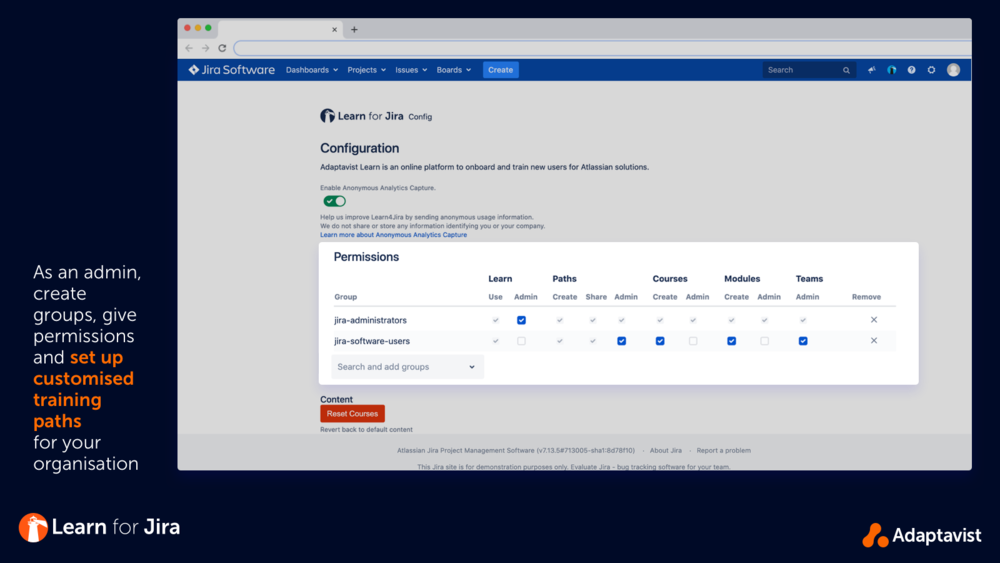1000x563 pixels.
Task: Uncheck Courses Create for jira-software-users
Action: click(x=660, y=341)
